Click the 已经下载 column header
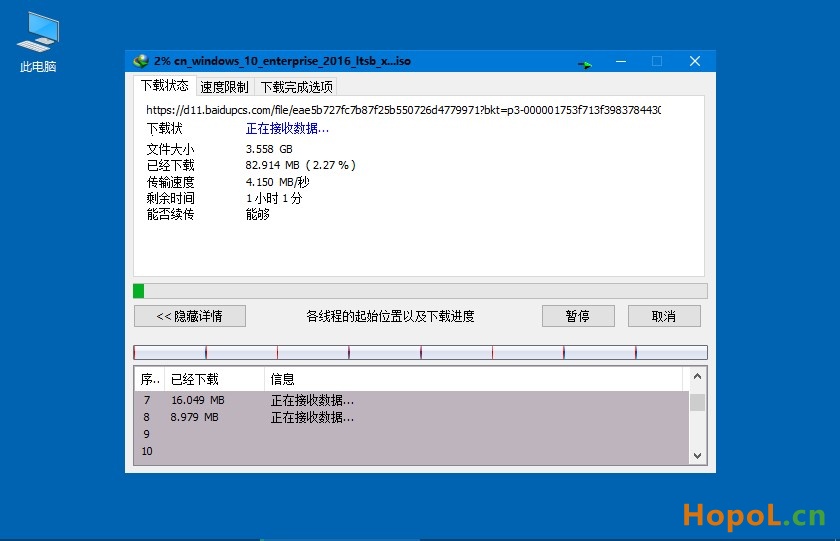This screenshot has height=541, width=840. pyautogui.click(x=214, y=379)
